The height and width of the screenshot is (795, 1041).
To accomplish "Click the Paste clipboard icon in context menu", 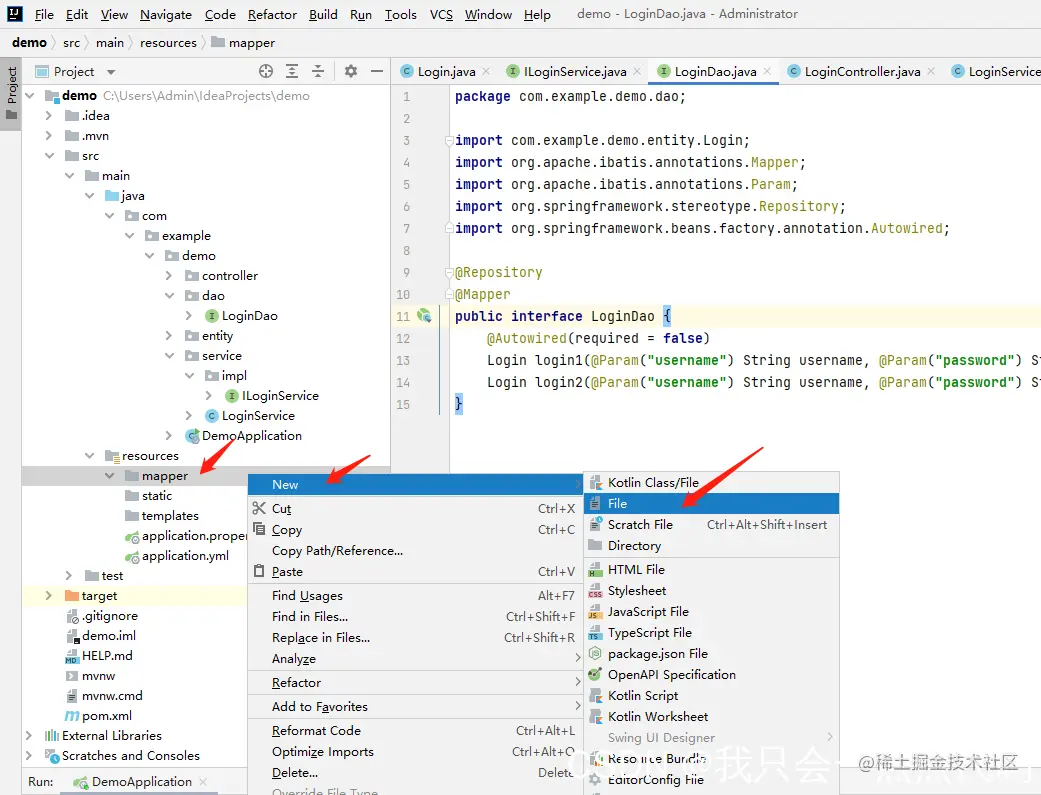I will pyautogui.click(x=259, y=571).
